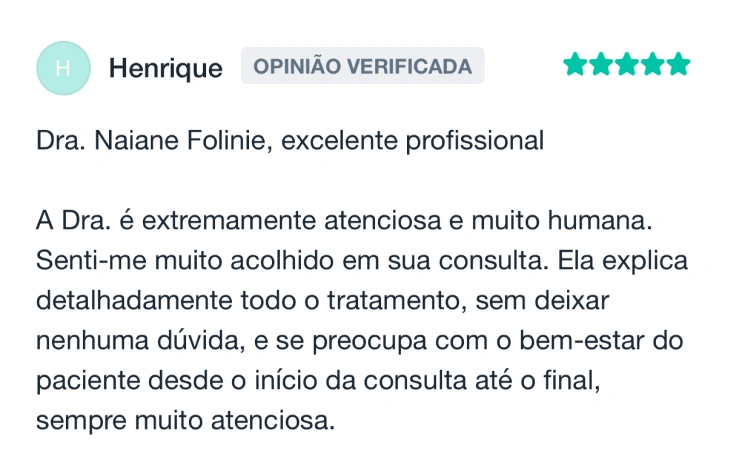
Task: Click the fifth (last) rating star
Action: [x=679, y=66]
